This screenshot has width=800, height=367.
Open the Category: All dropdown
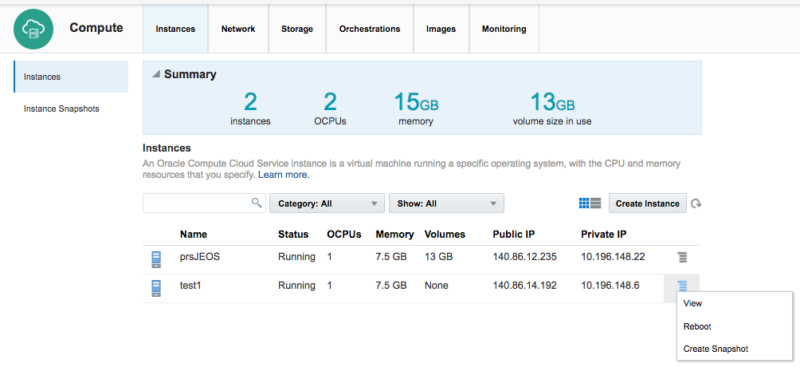(327, 203)
